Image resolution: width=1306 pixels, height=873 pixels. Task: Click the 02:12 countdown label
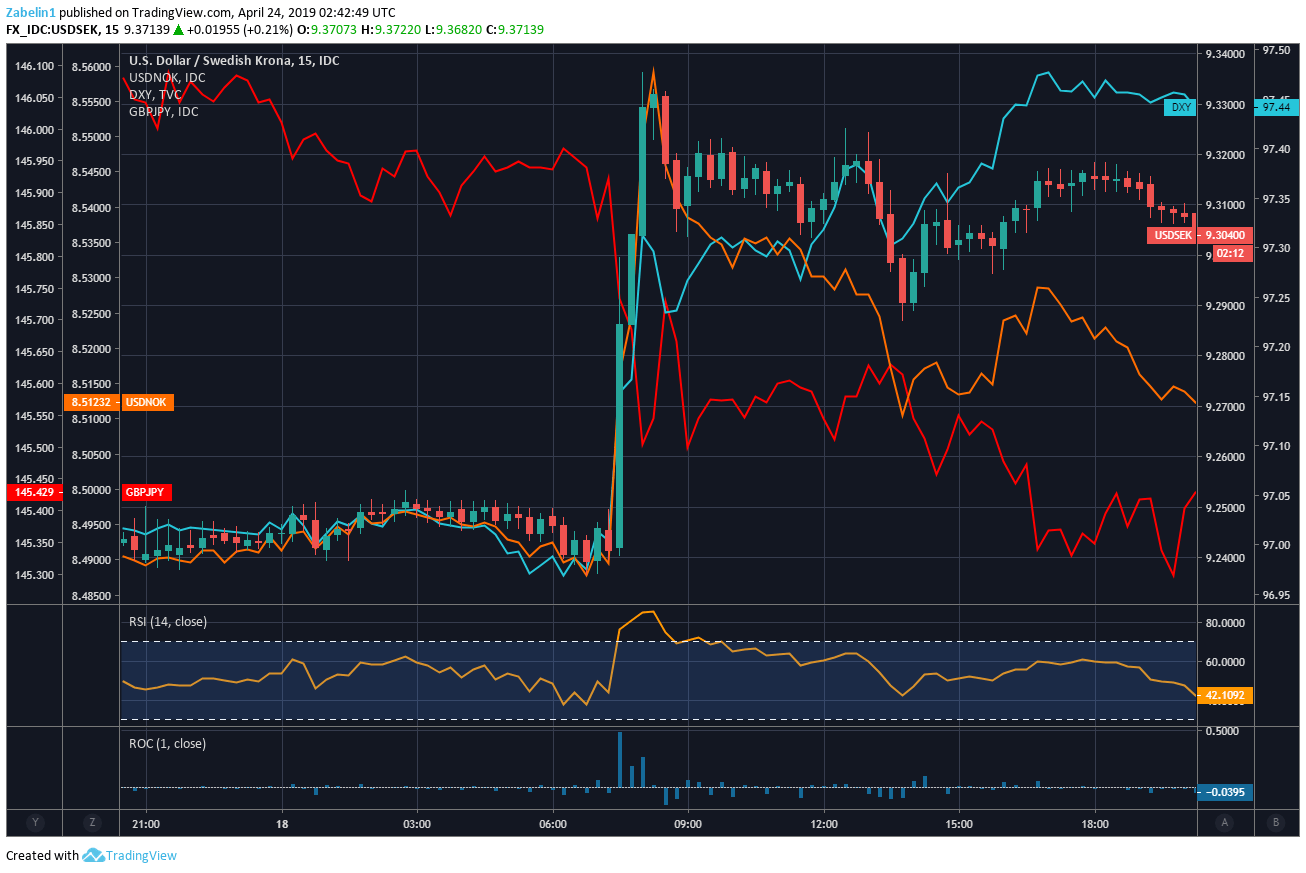coord(1230,253)
